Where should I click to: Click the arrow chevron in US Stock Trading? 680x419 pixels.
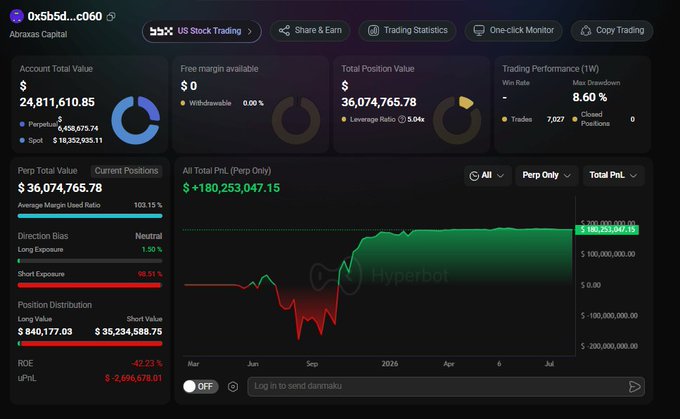coord(249,31)
